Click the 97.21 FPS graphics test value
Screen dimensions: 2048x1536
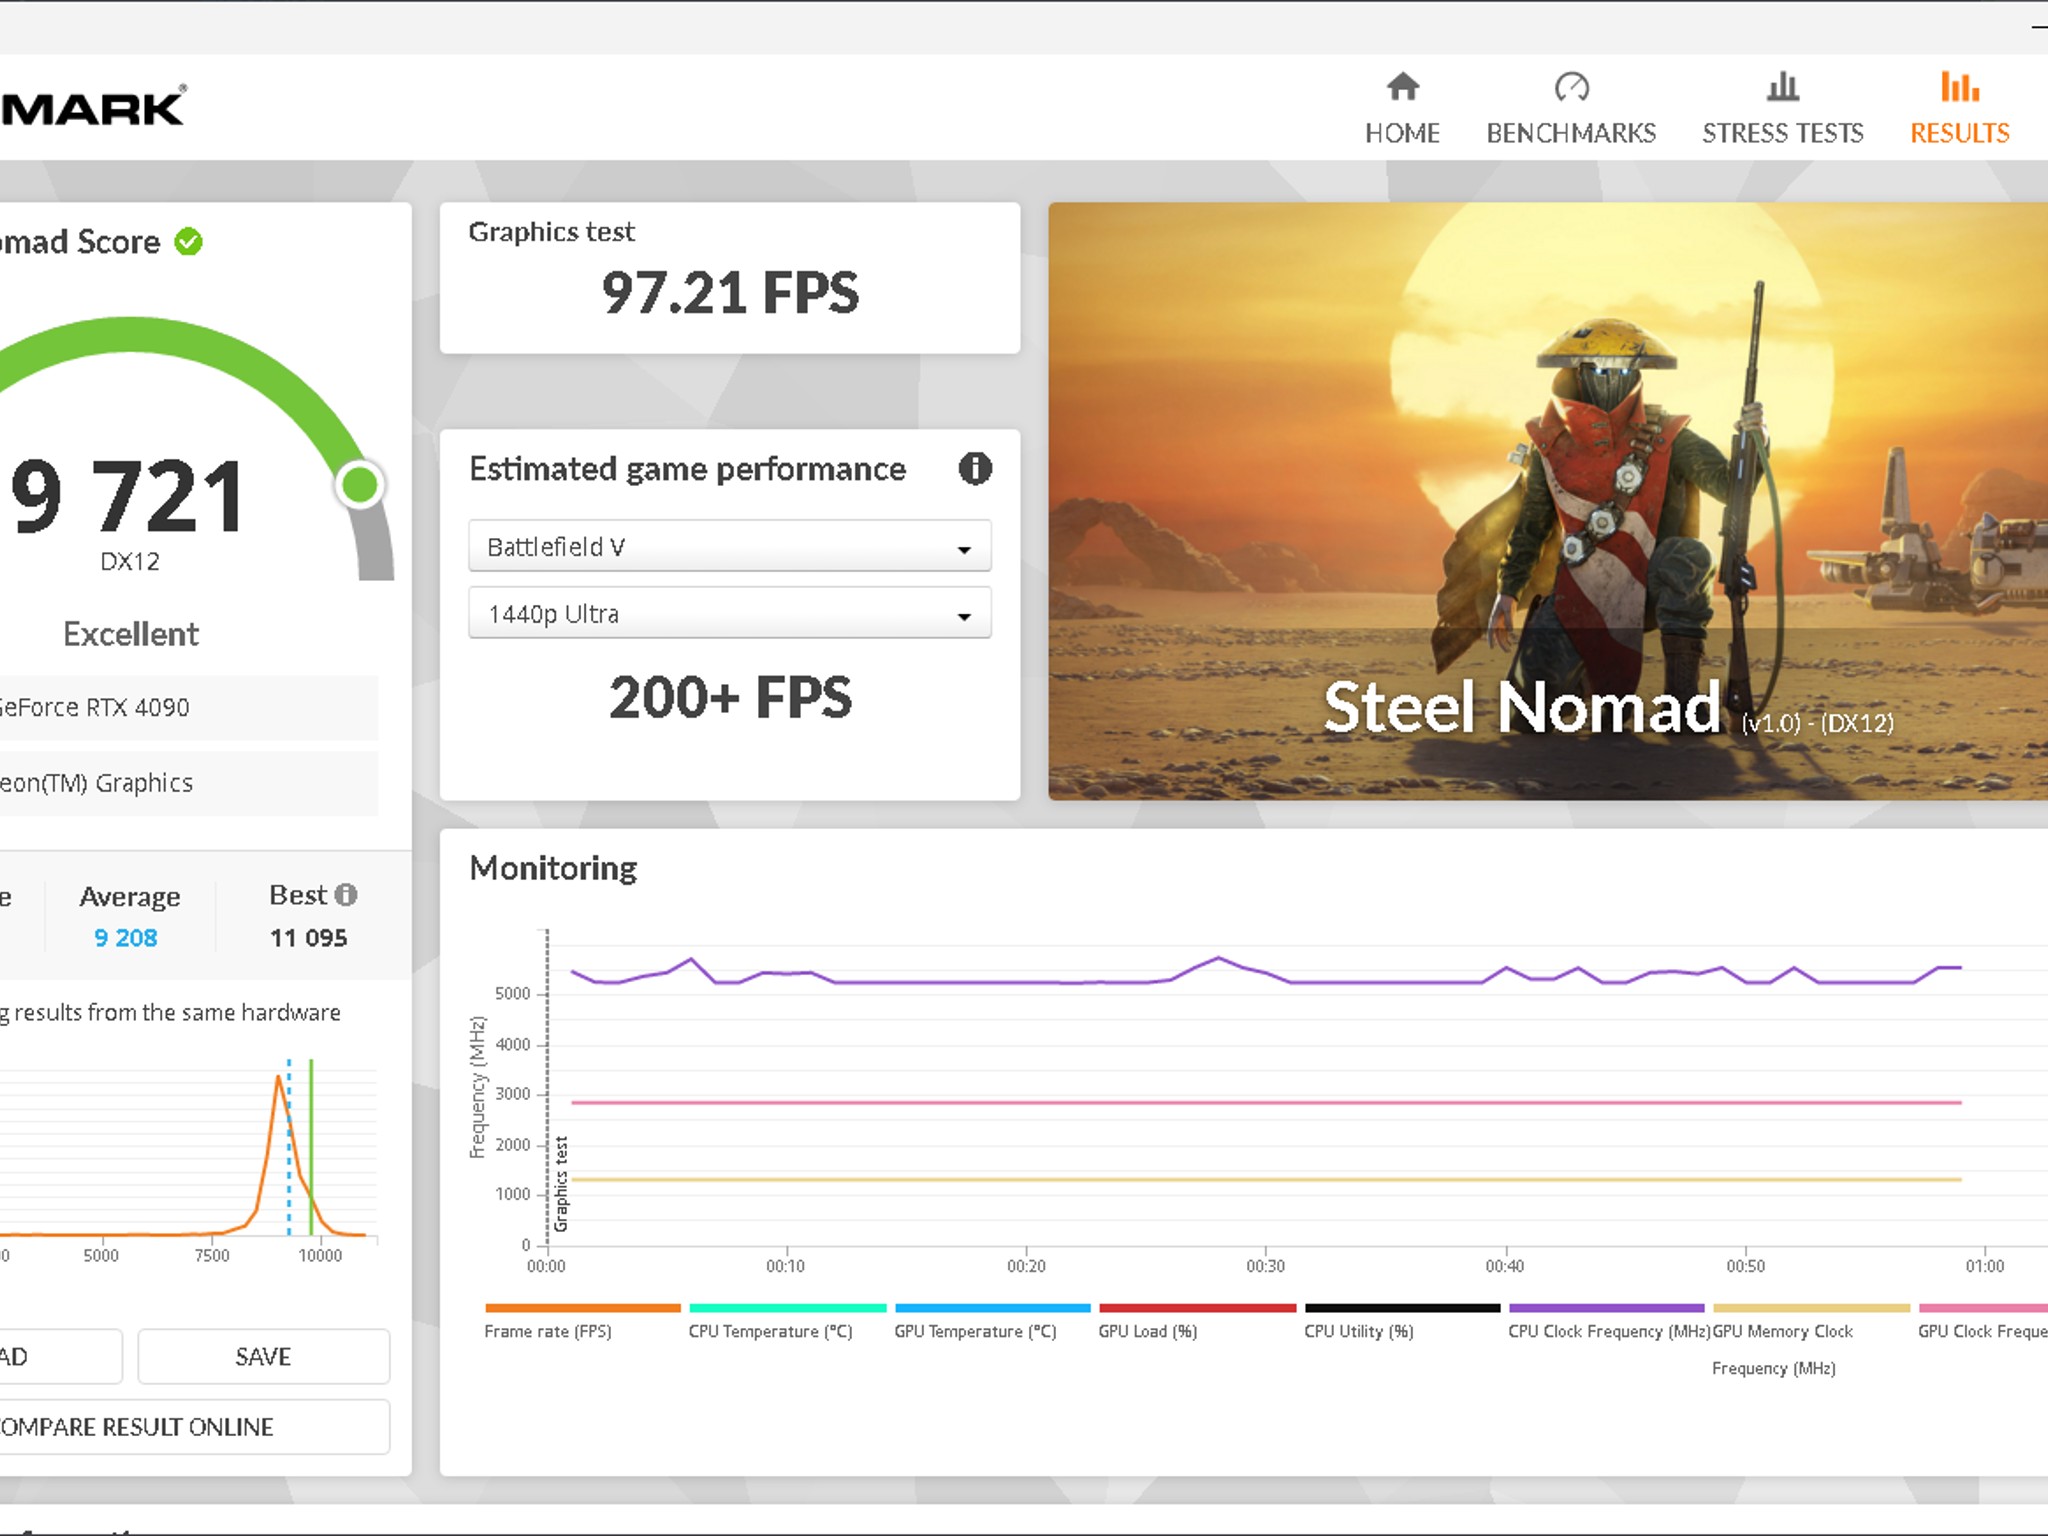click(730, 293)
